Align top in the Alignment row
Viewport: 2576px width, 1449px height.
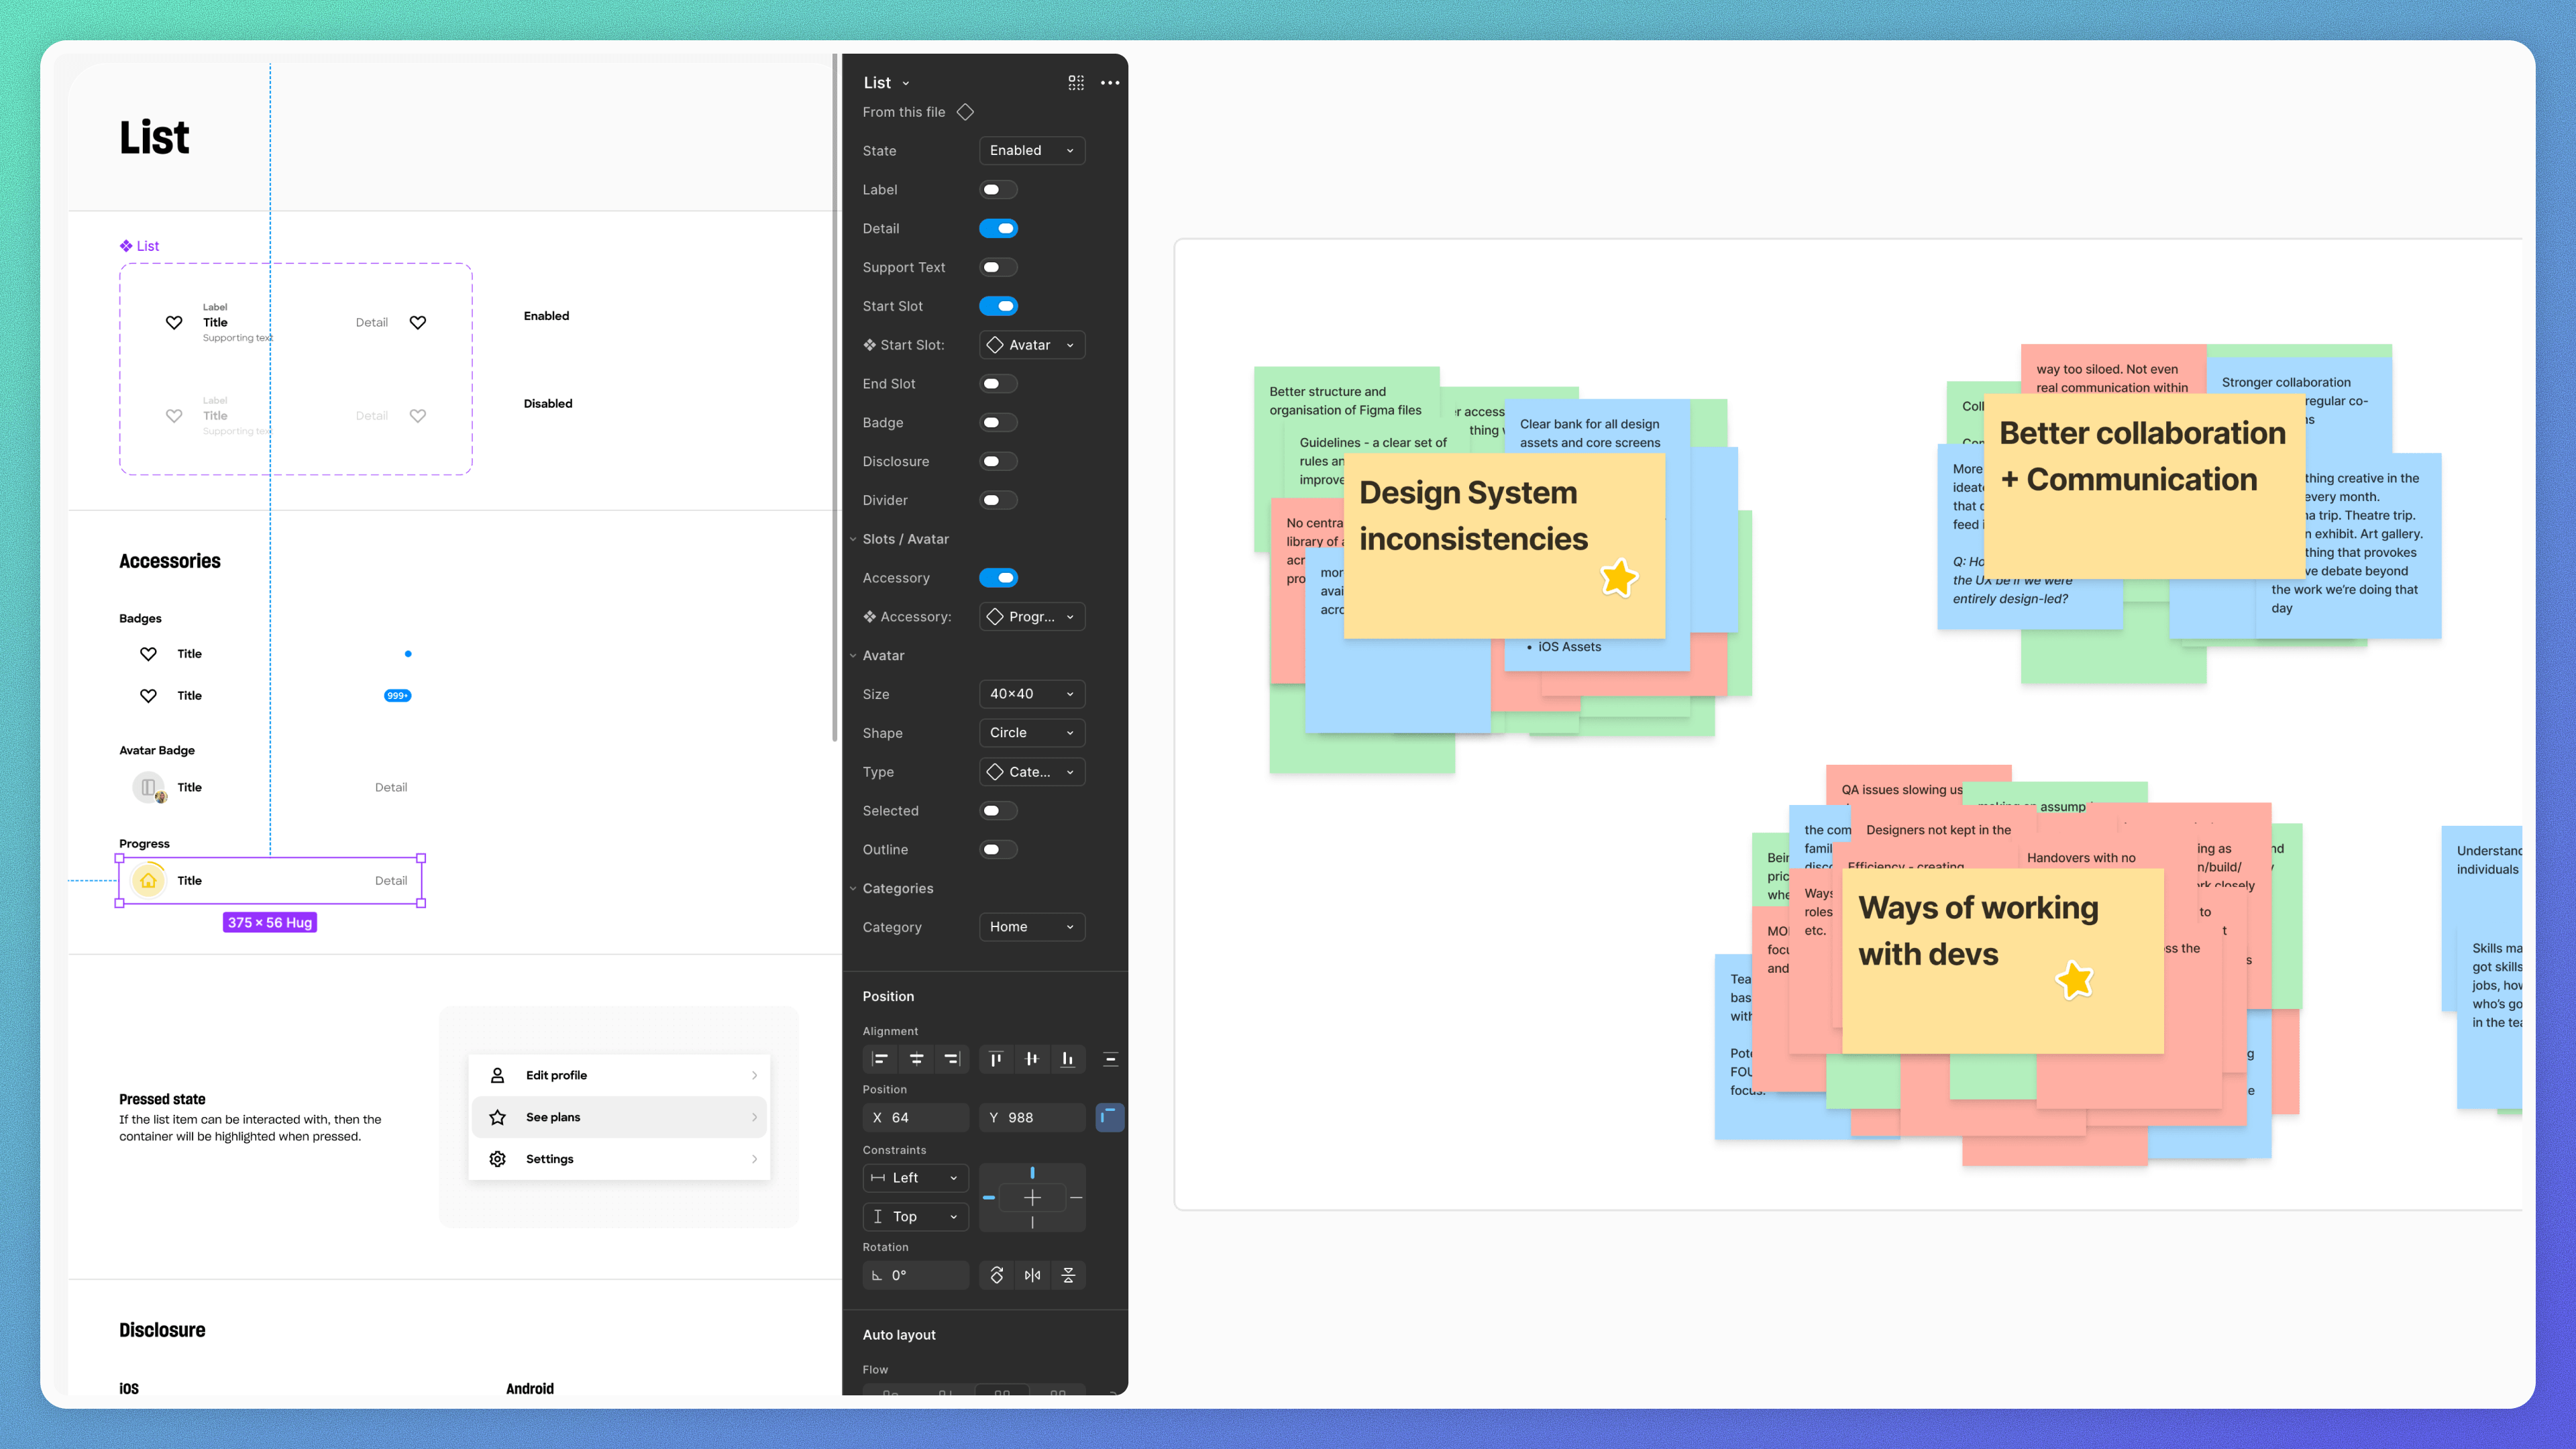coord(996,1059)
